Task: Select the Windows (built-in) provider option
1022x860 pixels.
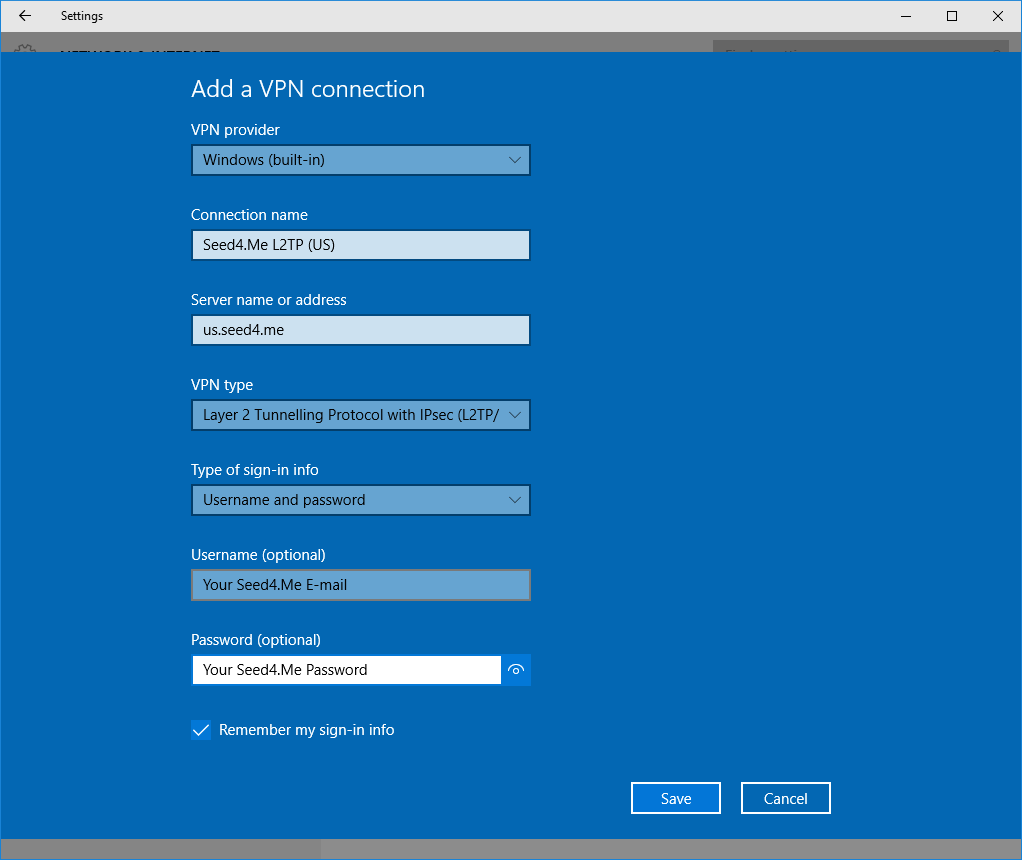Action: (x=360, y=160)
